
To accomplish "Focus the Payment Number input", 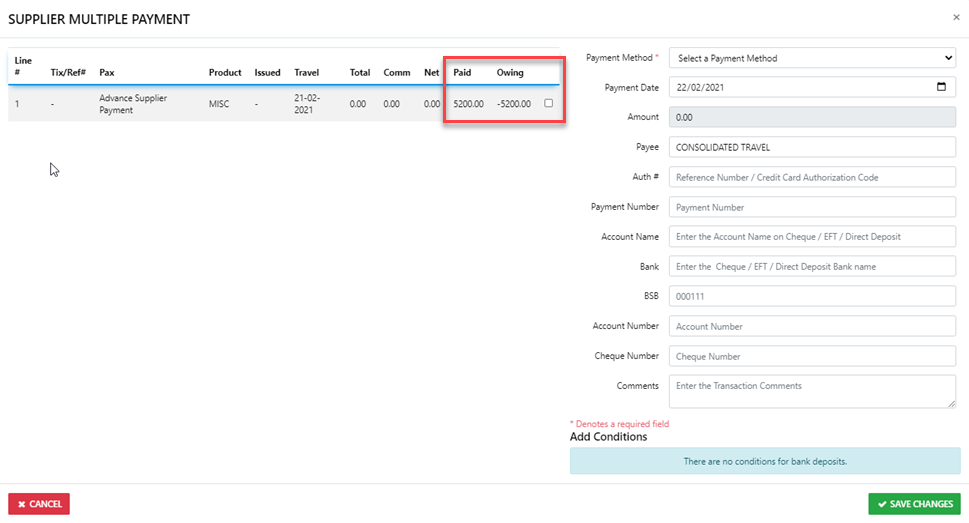I will click(x=812, y=207).
